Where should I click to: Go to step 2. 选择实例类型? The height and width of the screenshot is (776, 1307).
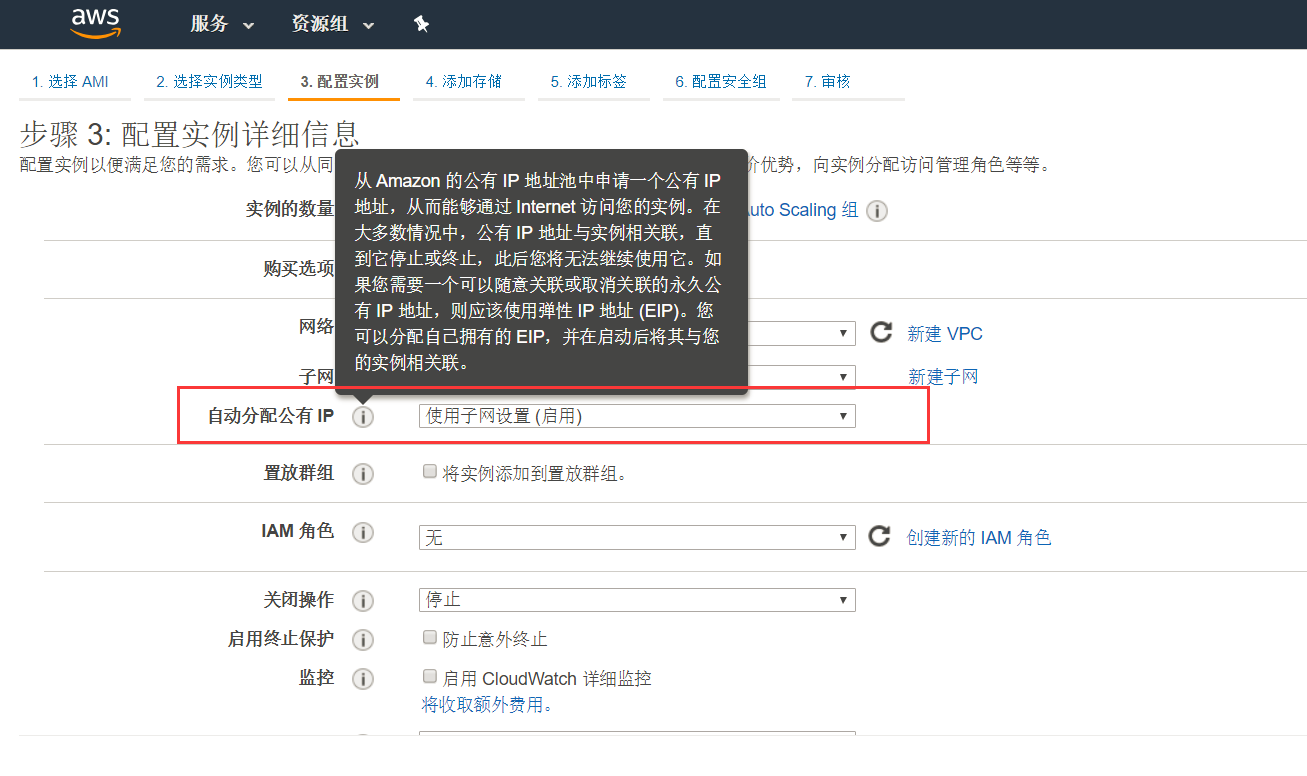click(x=209, y=82)
